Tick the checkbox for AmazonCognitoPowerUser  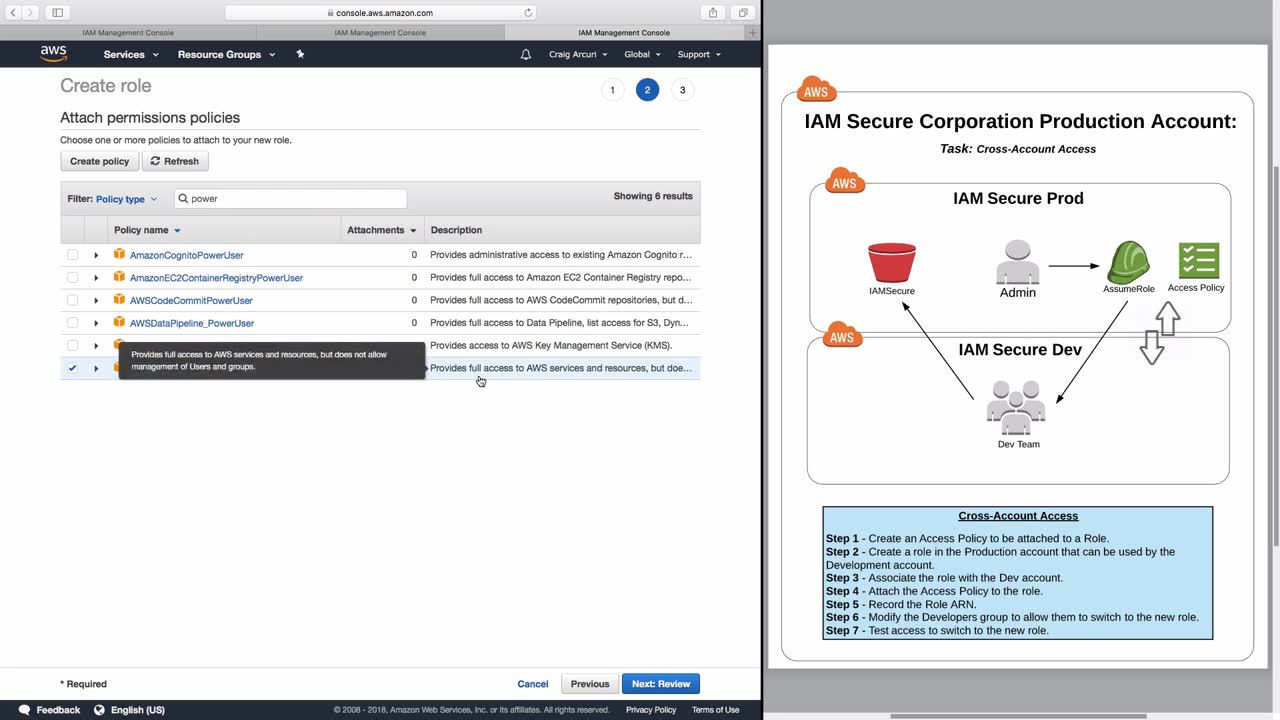click(x=72, y=255)
